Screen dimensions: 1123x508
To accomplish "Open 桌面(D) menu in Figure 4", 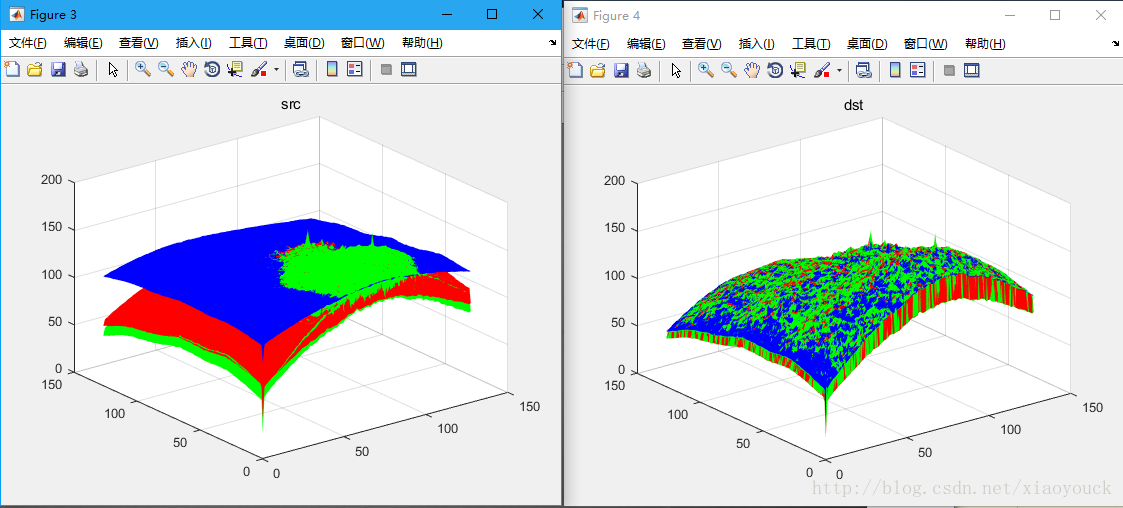I will click(x=867, y=44).
